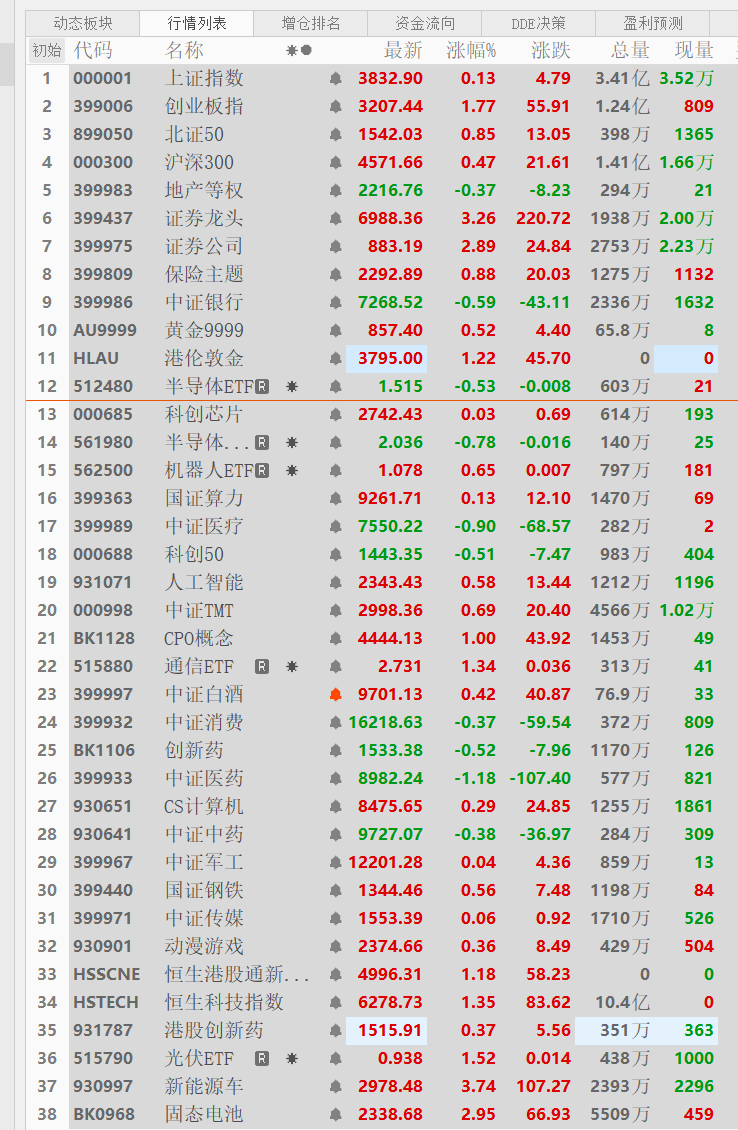Open the 盈利预测 tab

click(652, 23)
